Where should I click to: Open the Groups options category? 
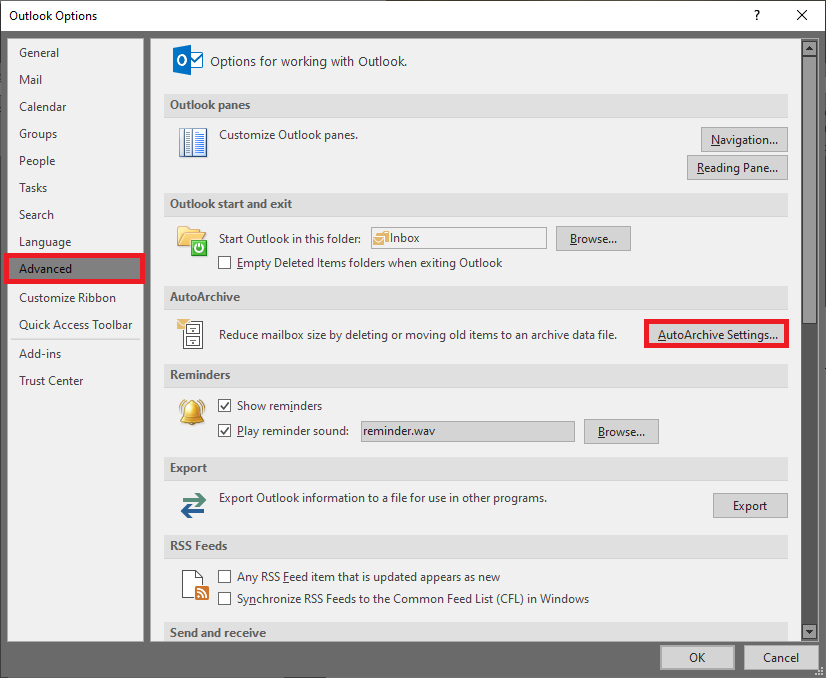[x=75, y=134]
